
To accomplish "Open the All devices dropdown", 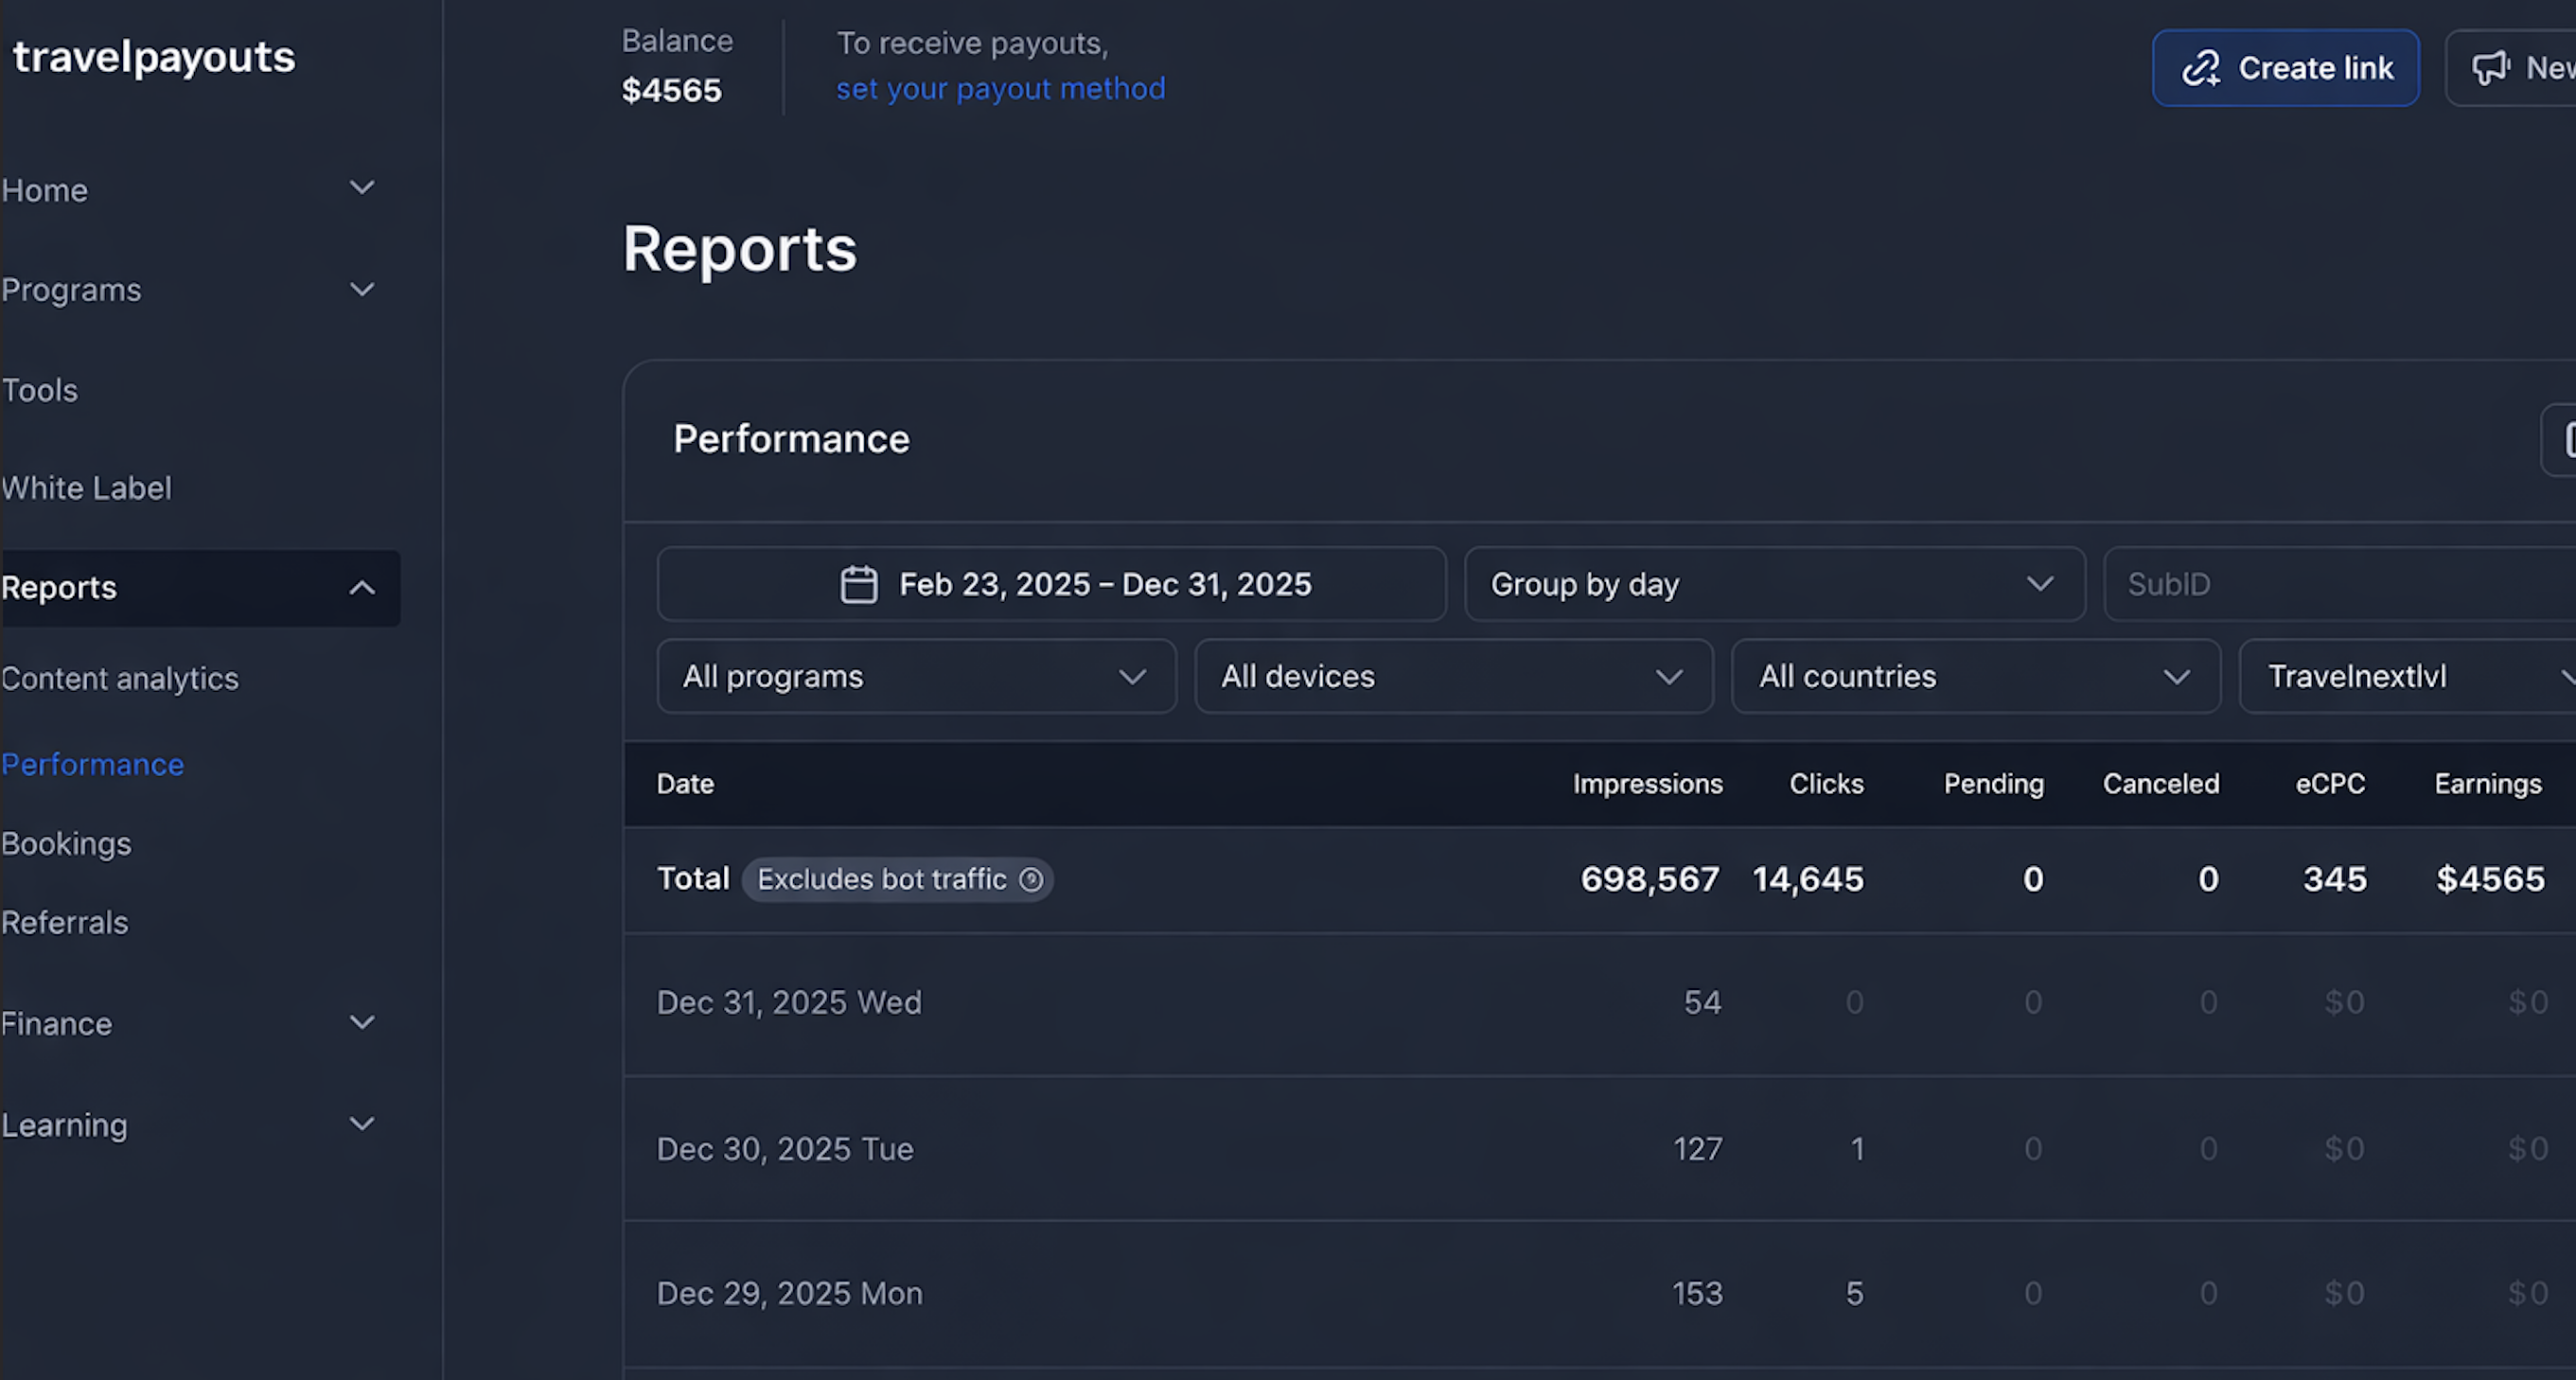I will [1453, 677].
